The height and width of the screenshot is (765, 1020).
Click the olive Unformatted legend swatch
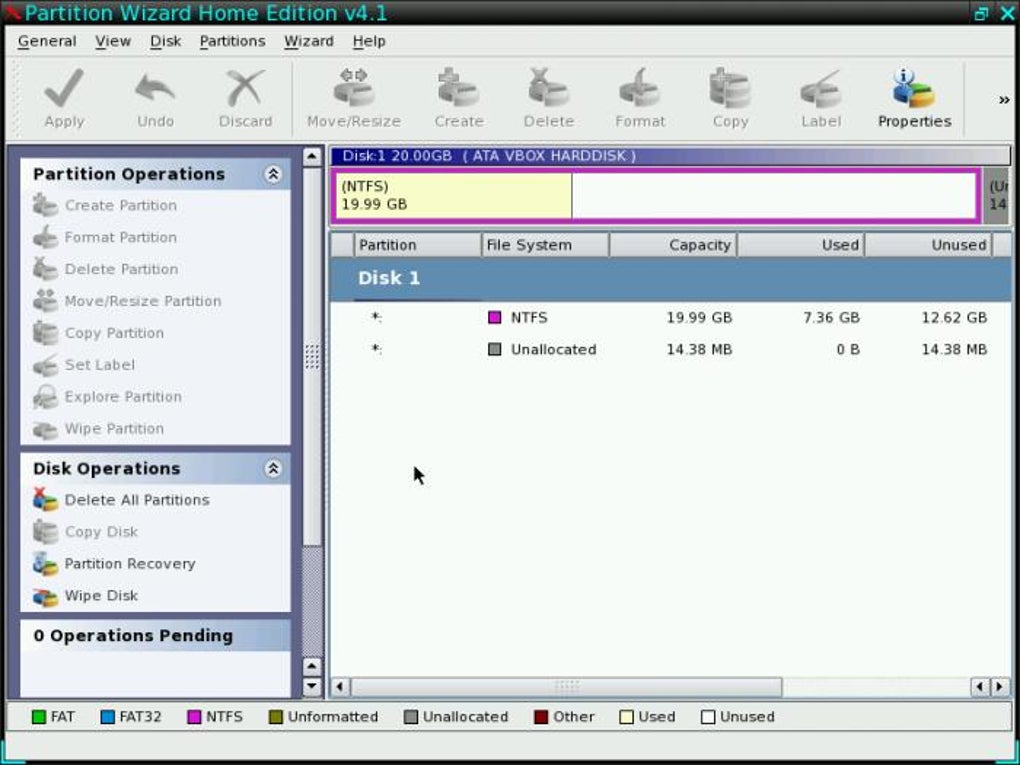276,717
